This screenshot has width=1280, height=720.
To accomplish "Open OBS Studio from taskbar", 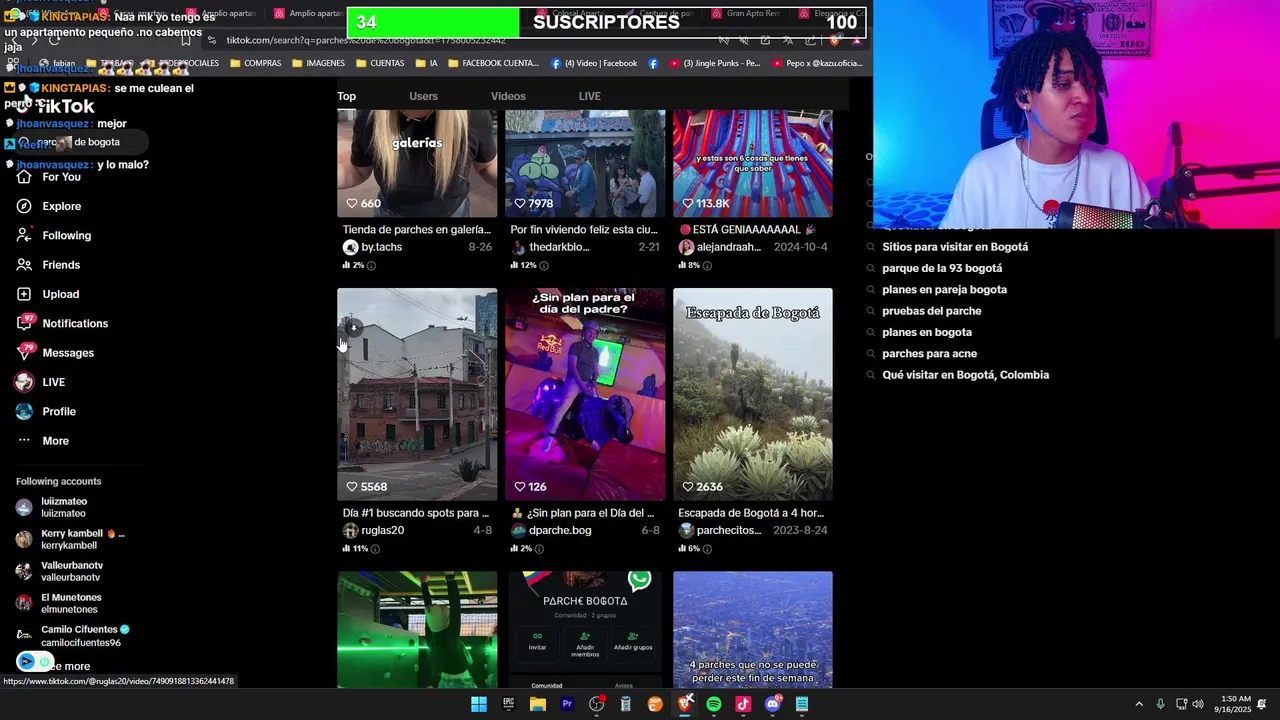I will point(597,704).
